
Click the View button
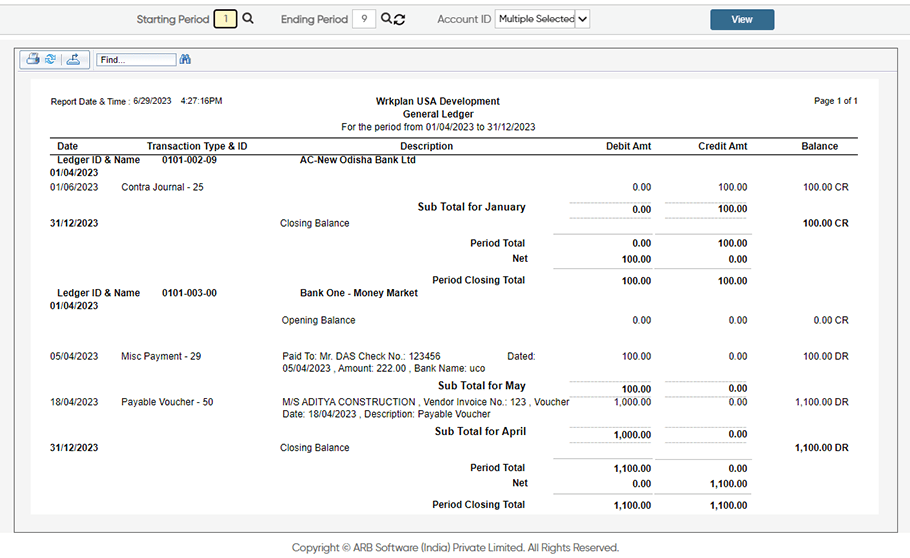coord(742,19)
